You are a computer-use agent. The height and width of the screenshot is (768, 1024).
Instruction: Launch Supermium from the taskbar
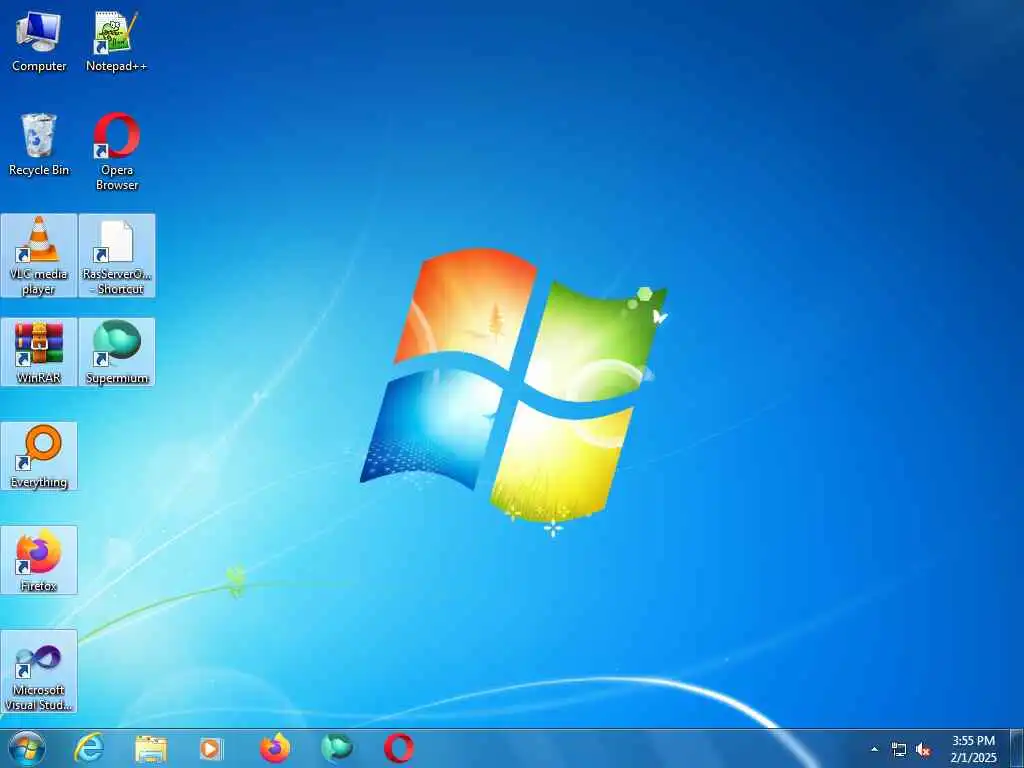click(337, 748)
